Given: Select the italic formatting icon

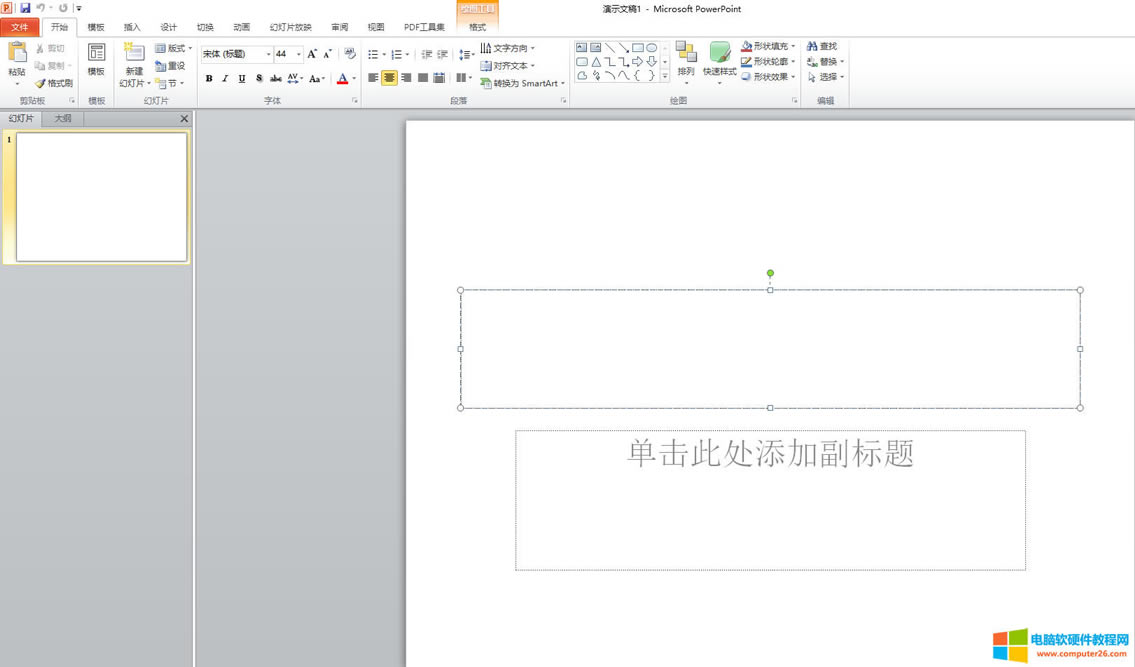Looking at the screenshot, I should point(225,78).
